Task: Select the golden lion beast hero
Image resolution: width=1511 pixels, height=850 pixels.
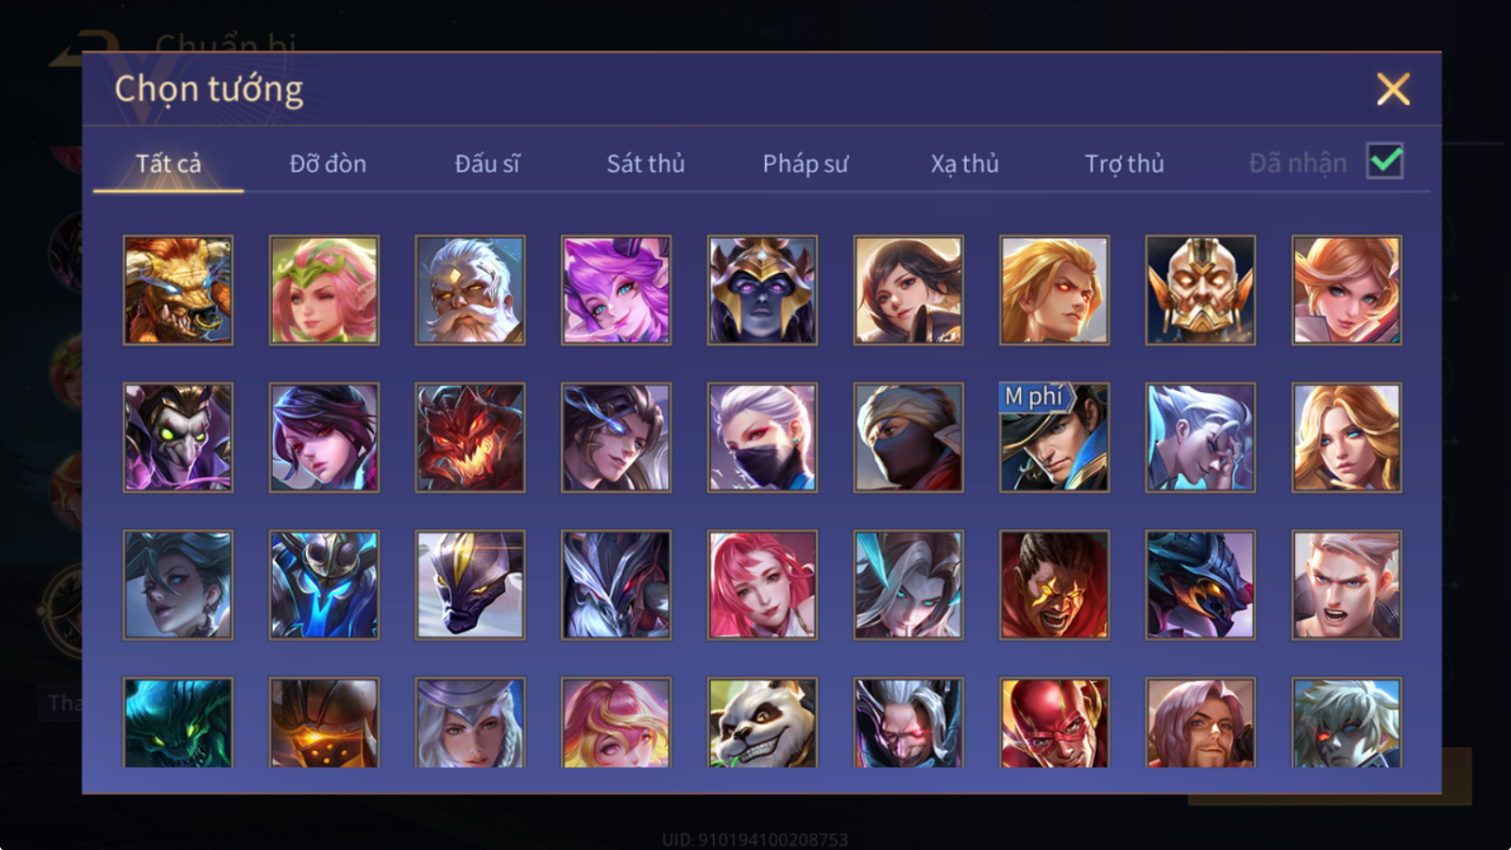Action: 178,290
